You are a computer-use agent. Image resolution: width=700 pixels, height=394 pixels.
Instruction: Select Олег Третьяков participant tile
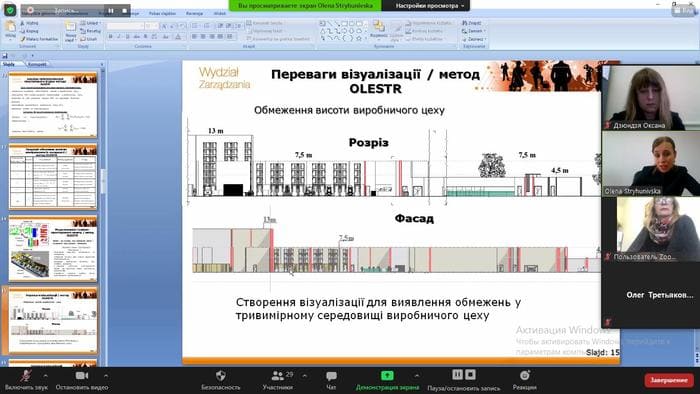[x=651, y=295]
